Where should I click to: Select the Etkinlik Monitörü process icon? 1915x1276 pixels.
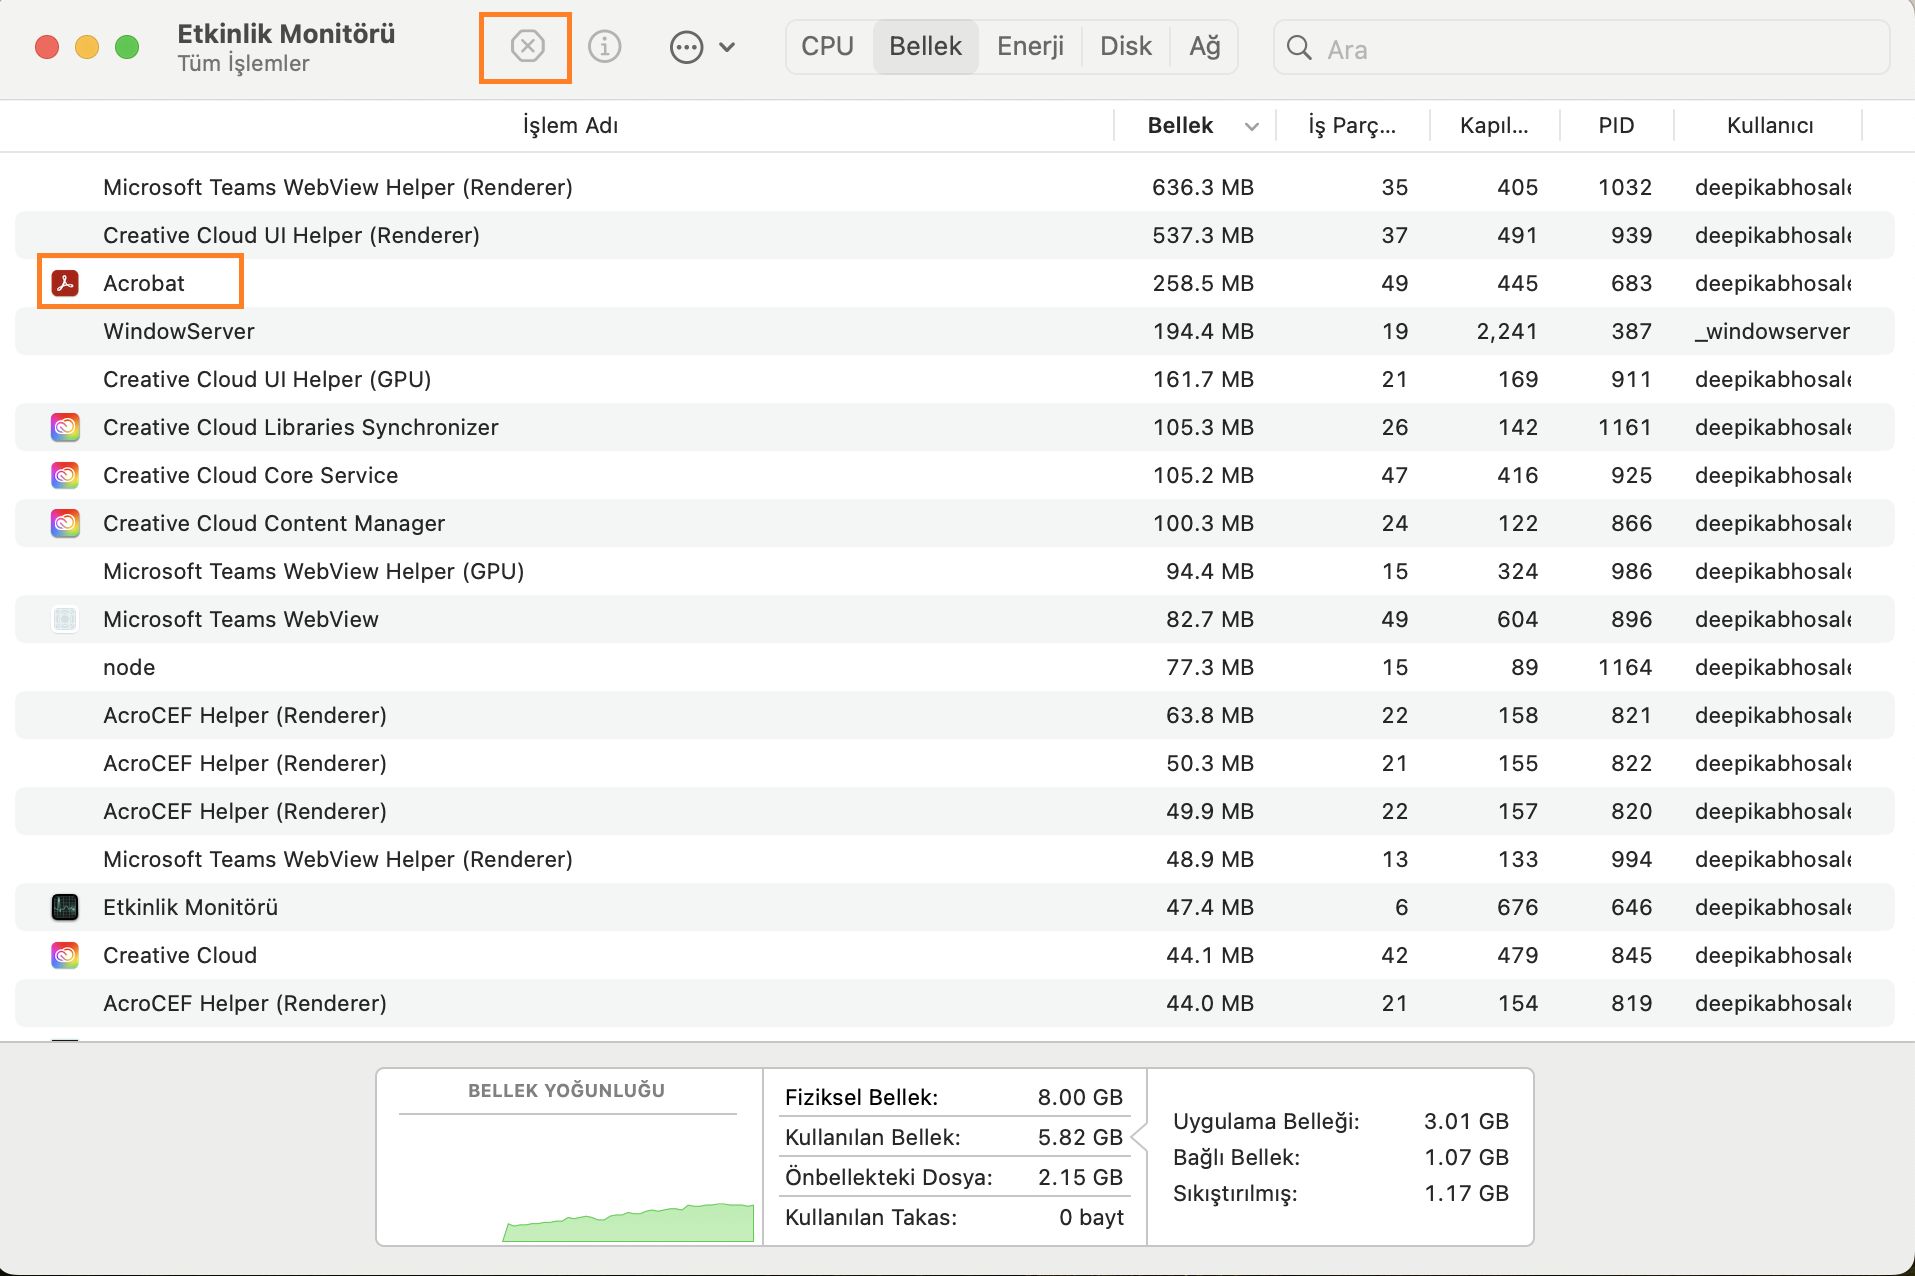pyautogui.click(x=65, y=907)
